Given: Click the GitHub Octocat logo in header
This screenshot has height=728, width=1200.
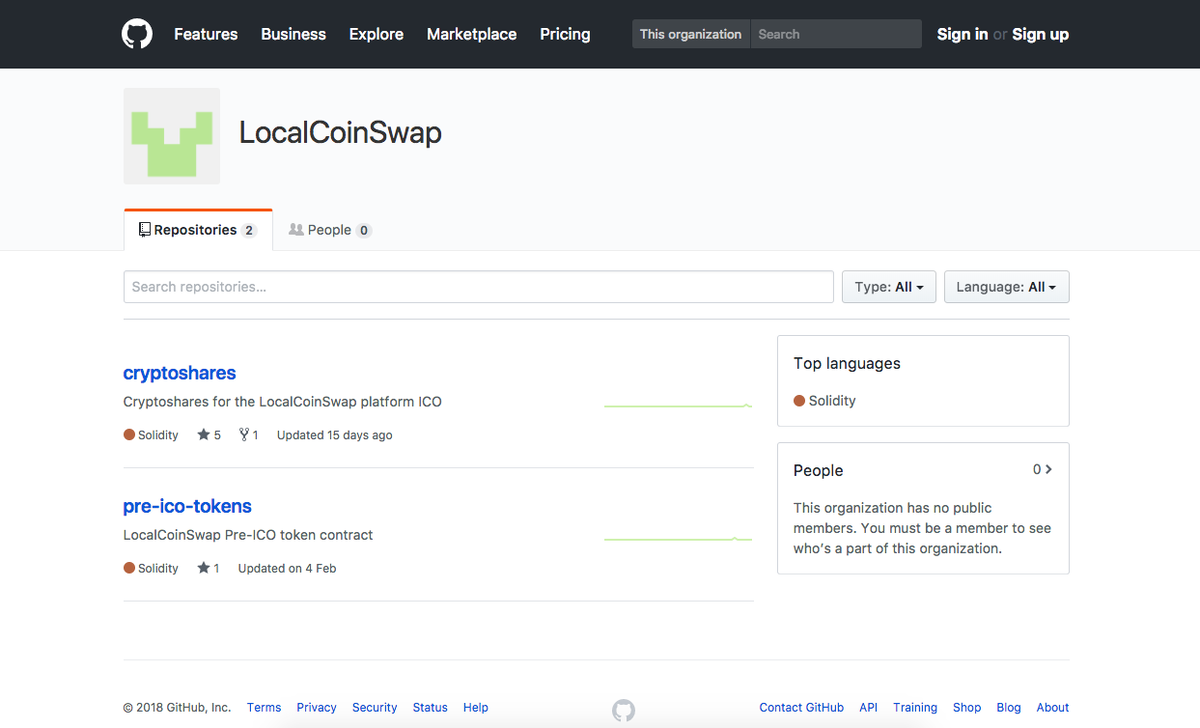Looking at the screenshot, I should [137, 34].
